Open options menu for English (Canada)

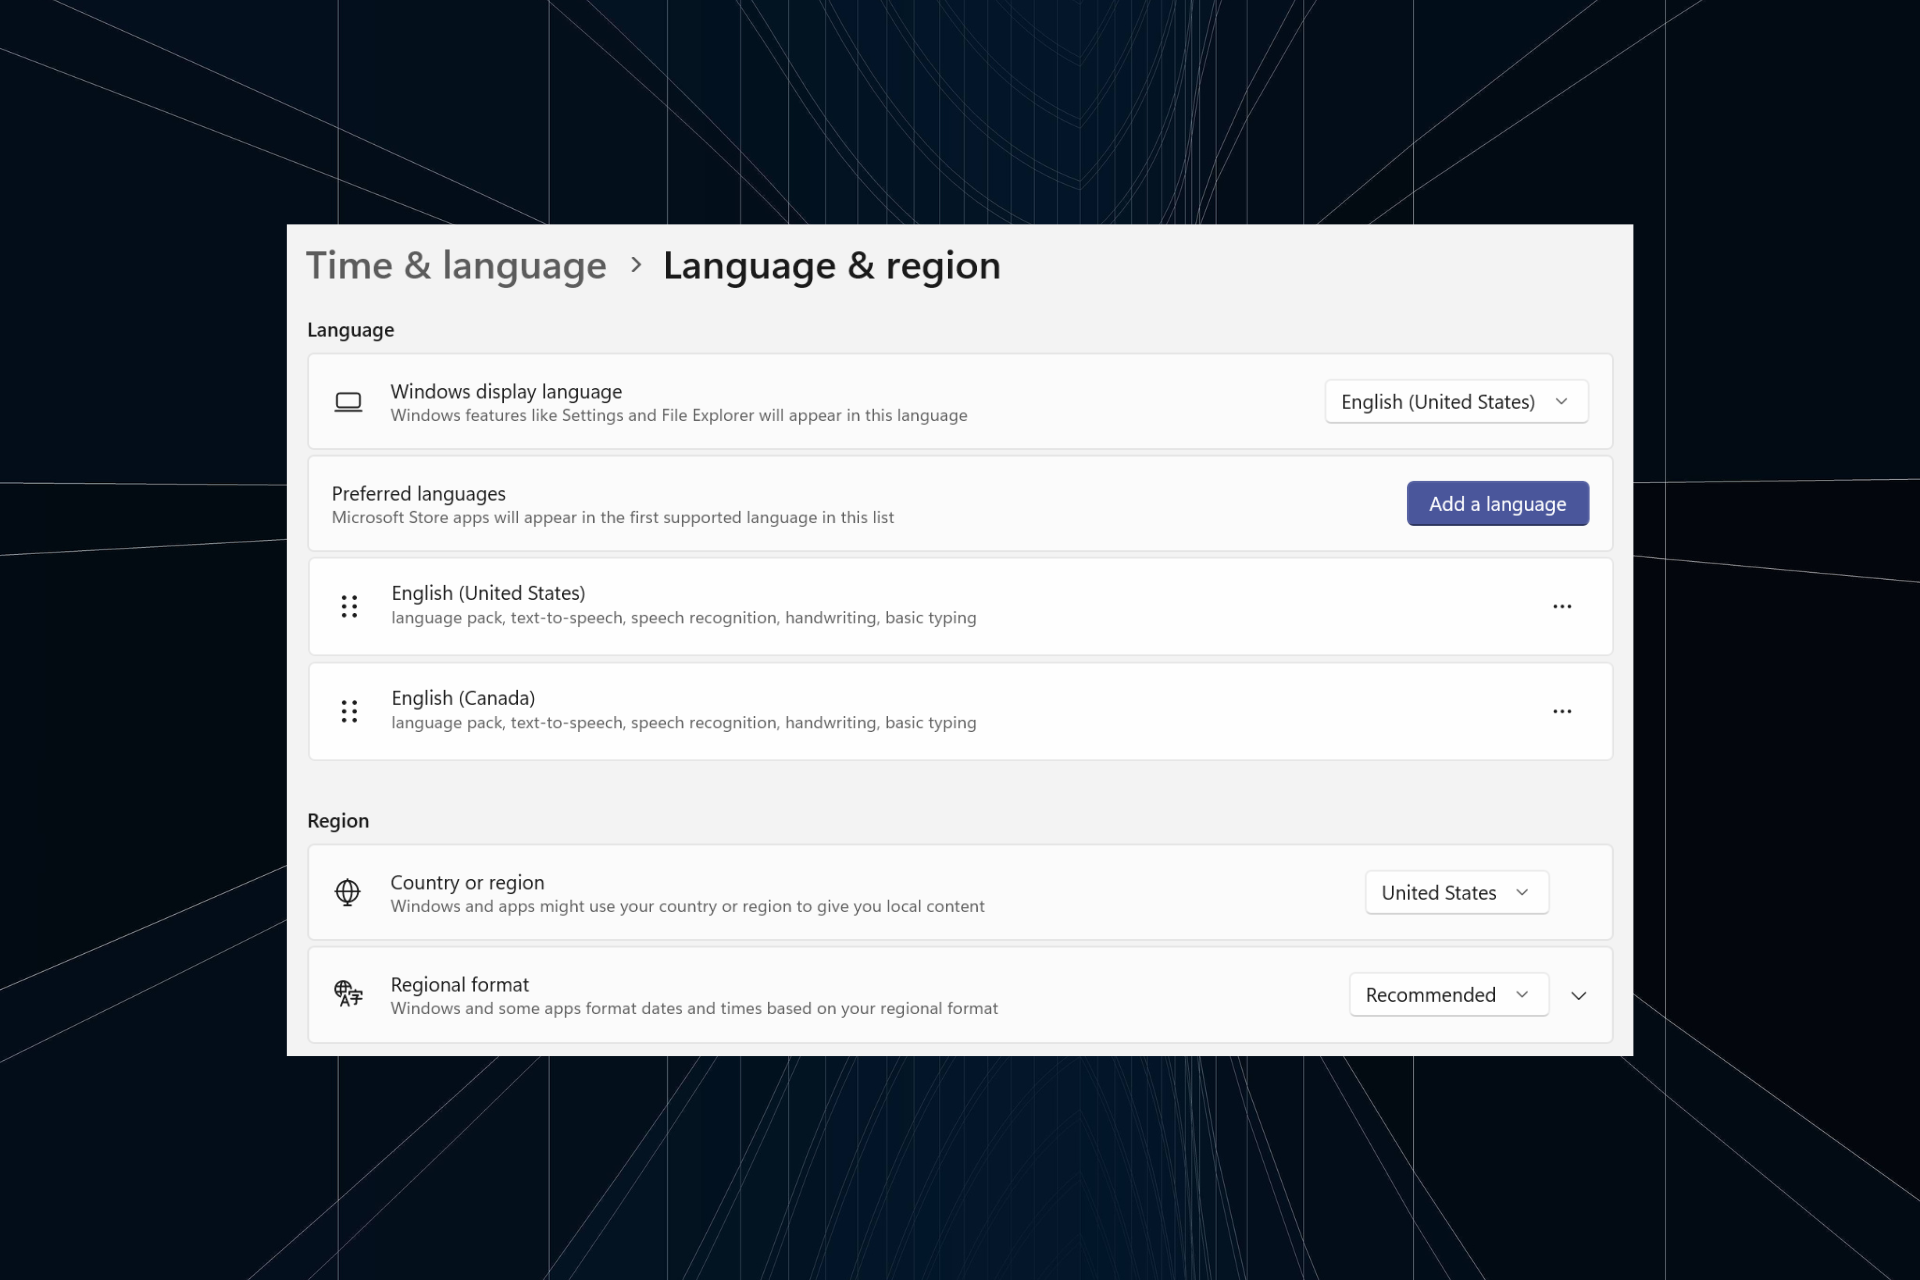tap(1561, 710)
